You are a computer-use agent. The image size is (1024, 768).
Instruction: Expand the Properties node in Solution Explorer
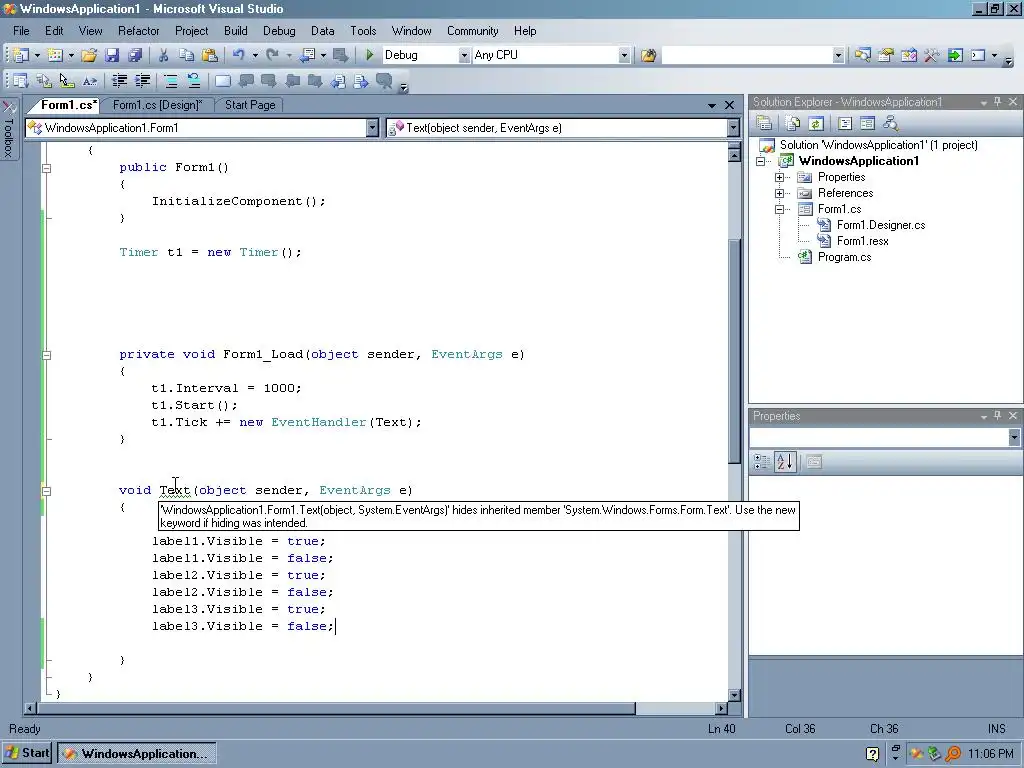[779, 177]
